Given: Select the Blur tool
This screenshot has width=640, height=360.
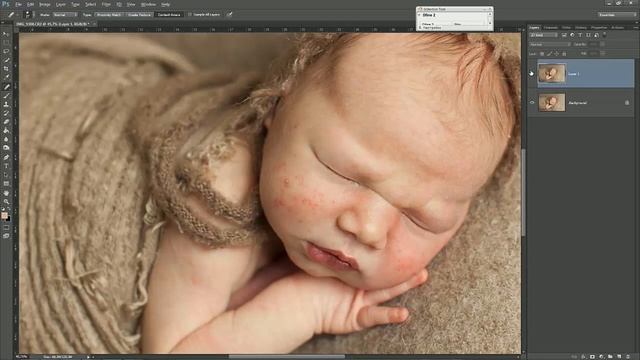Looking at the screenshot, I should coord(6,139).
